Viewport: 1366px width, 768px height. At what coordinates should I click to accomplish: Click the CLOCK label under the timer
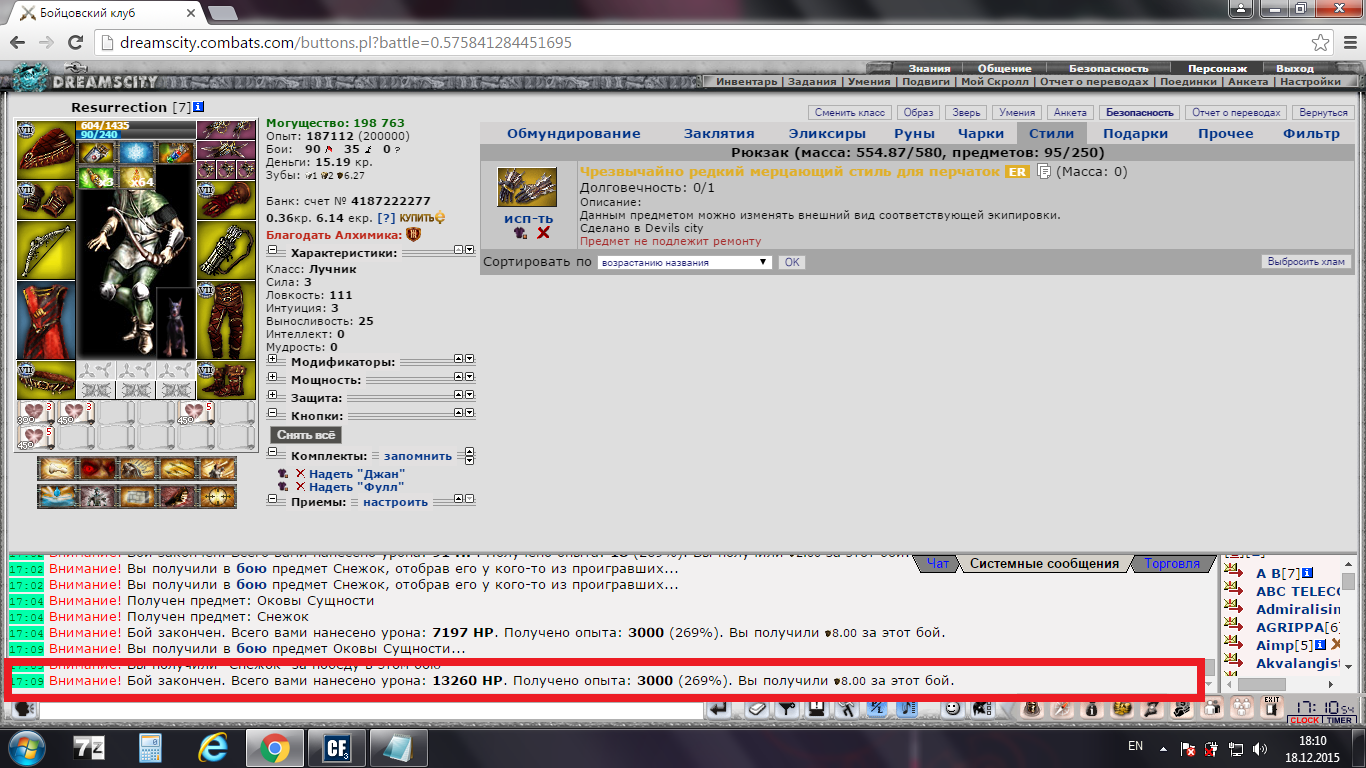[x=1305, y=720]
